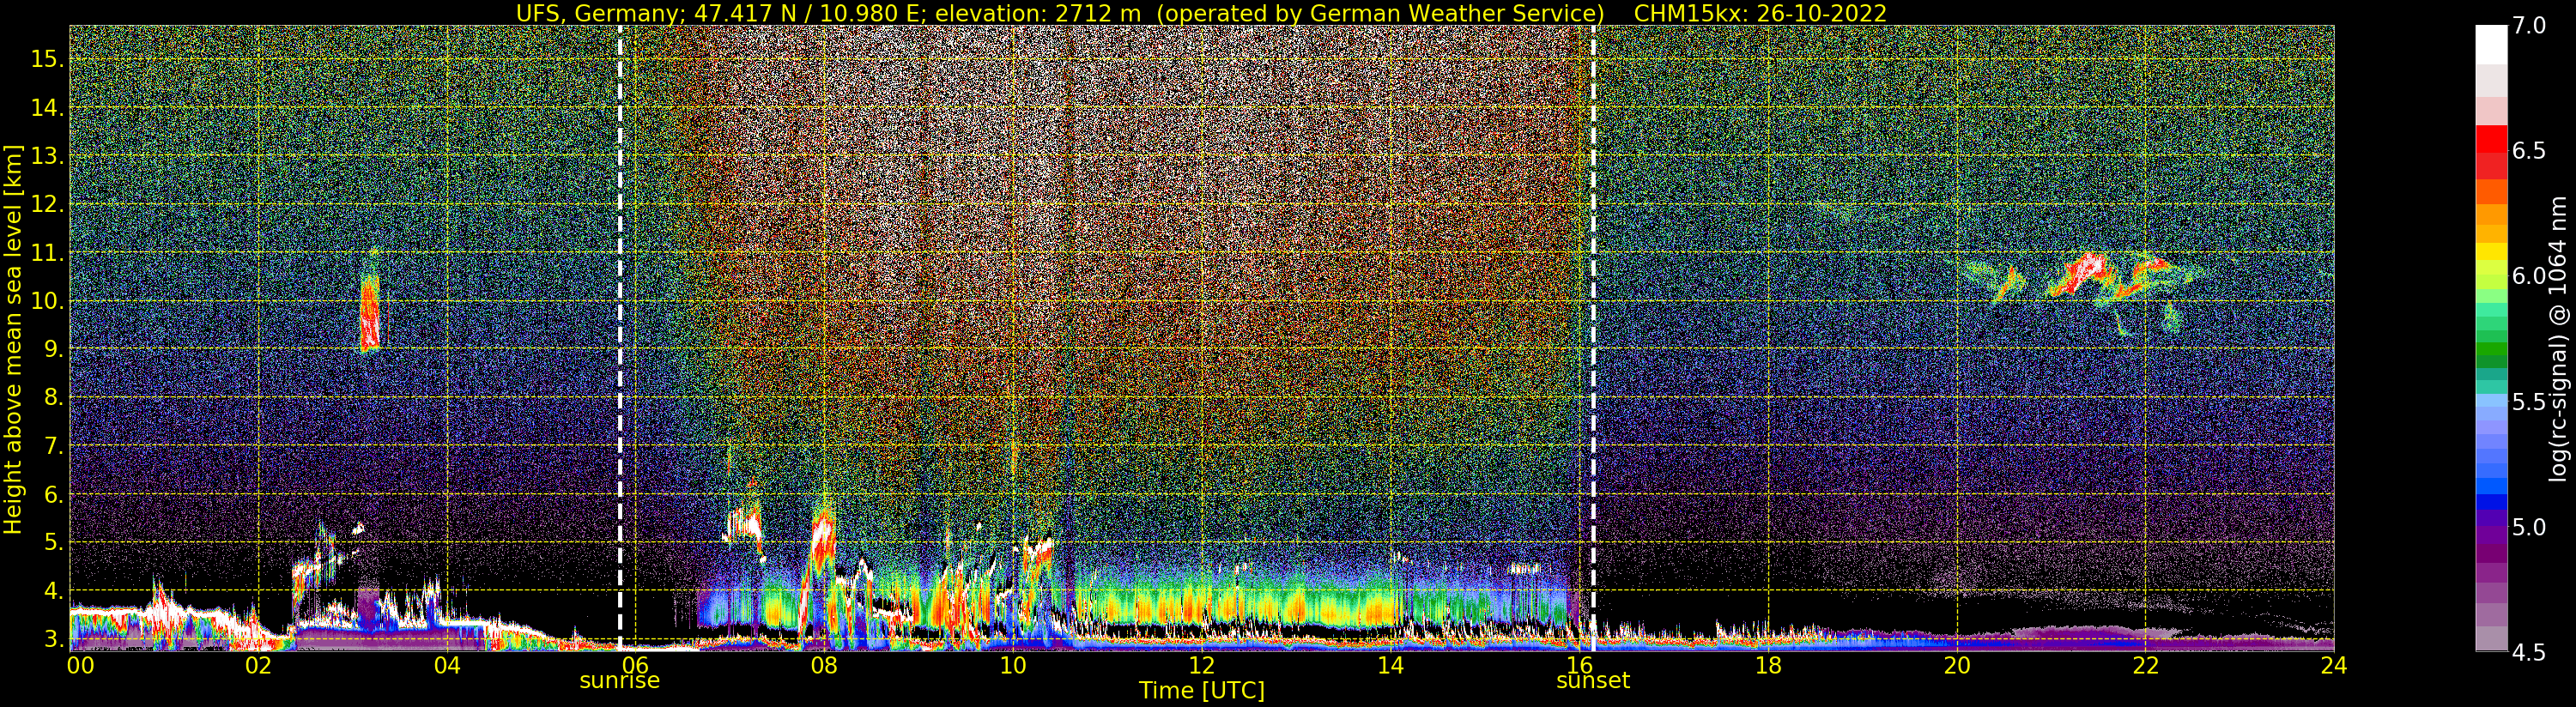This screenshot has width=2576, height=707.
Task: Click the yellow swatch on the colorbar
Action: point(2491,252)
